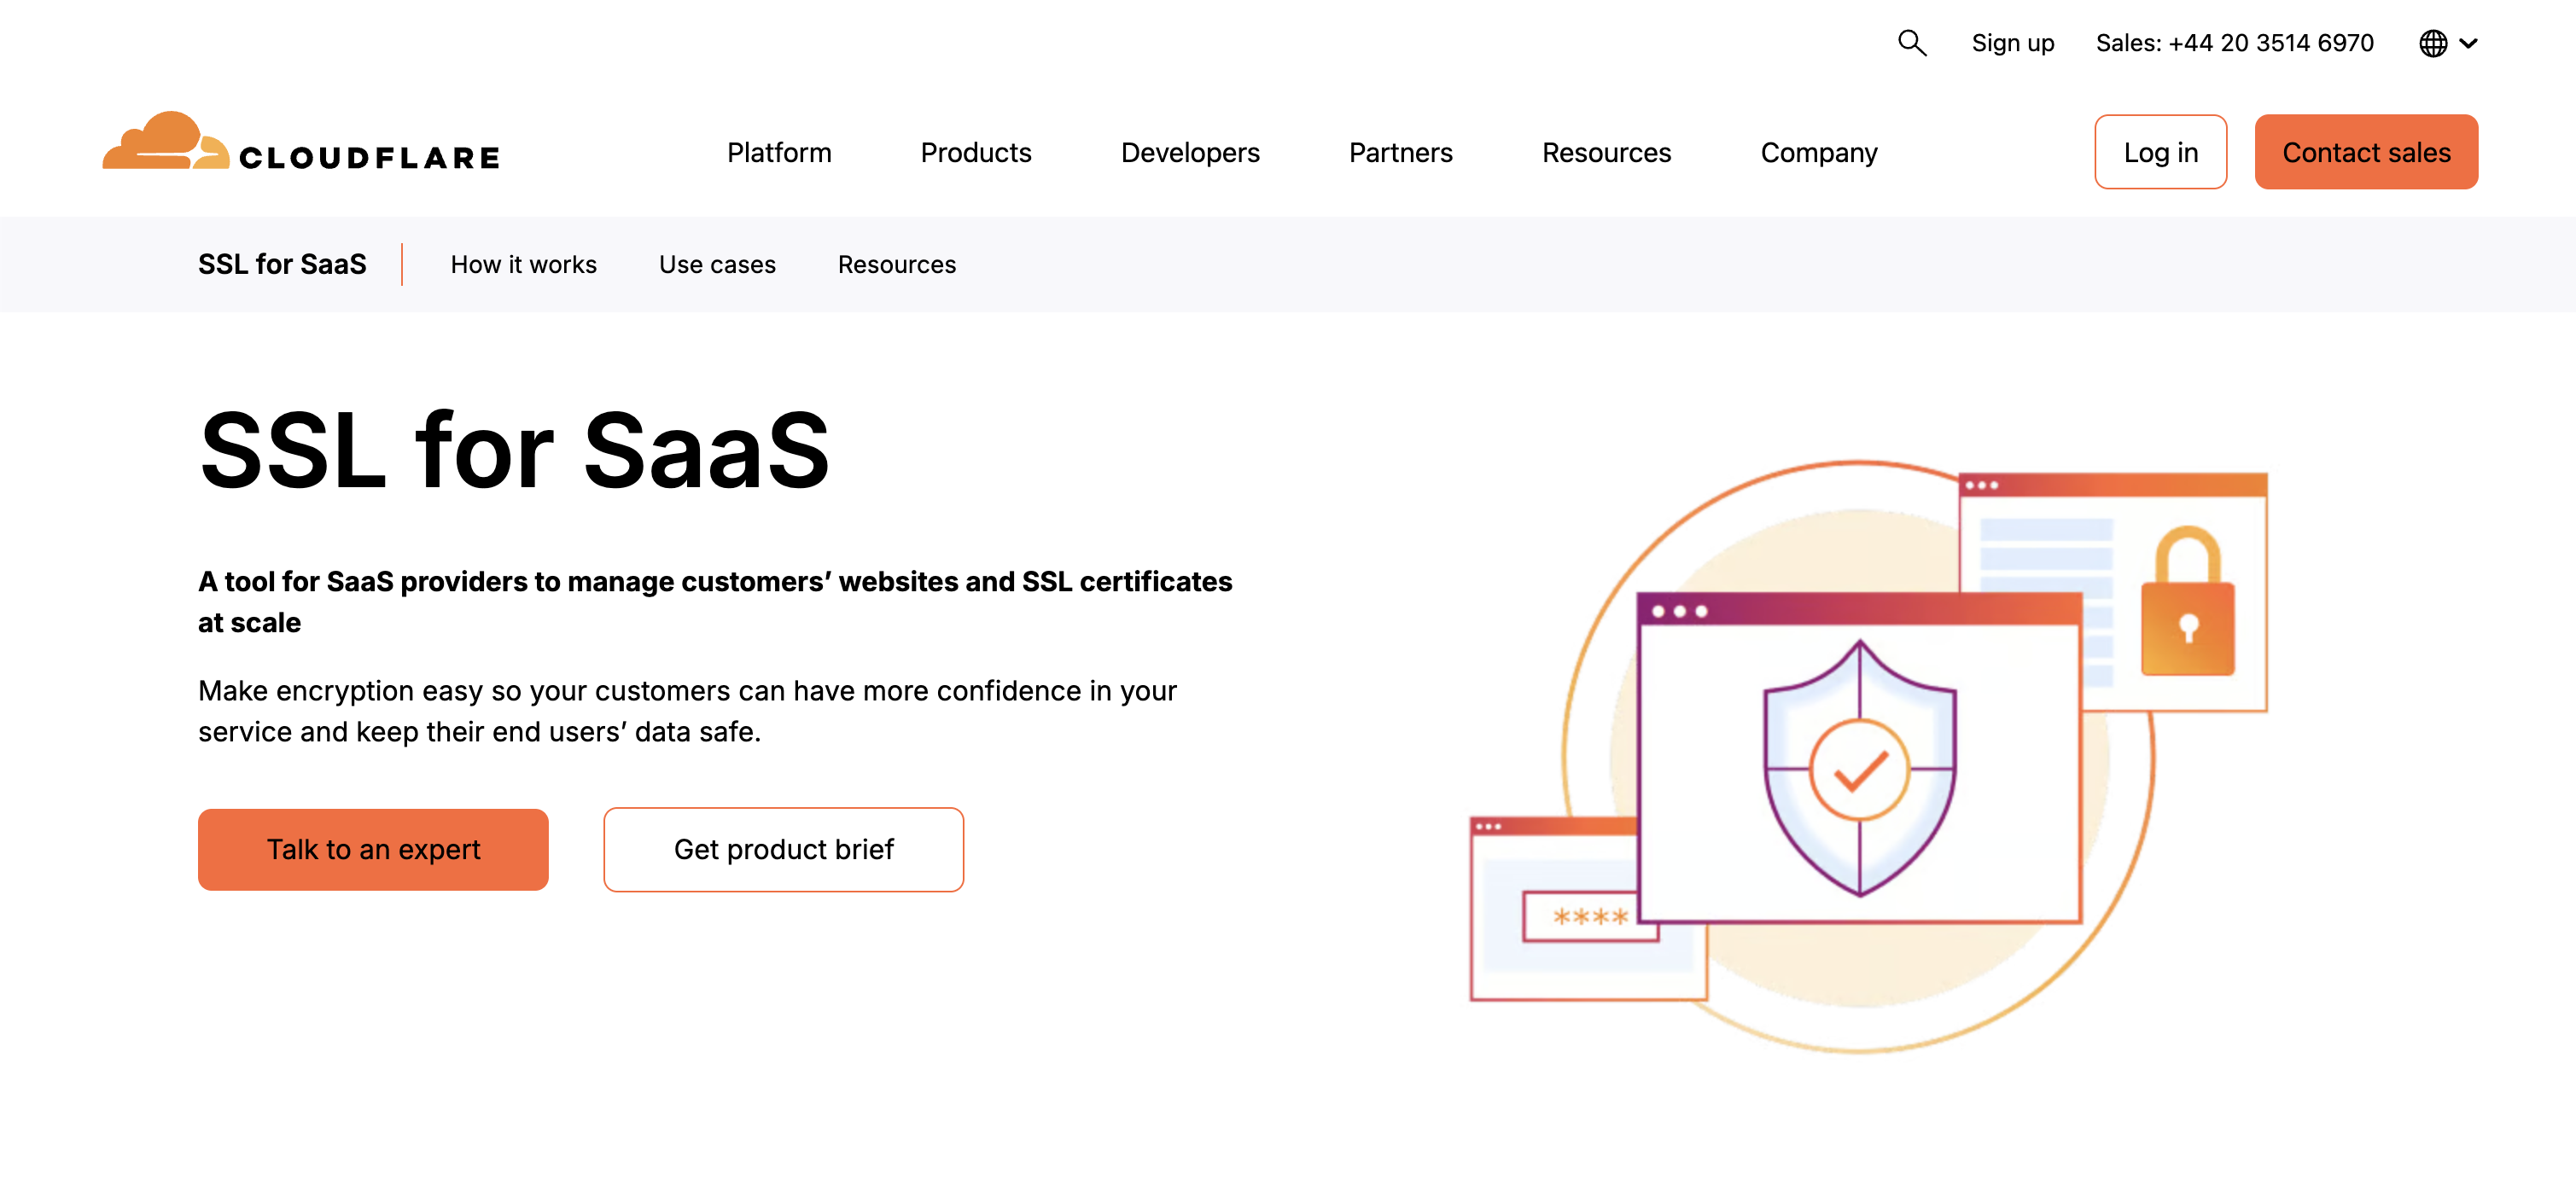The height and width of the screenshot is (1203, 2576).
Task: Click the Sales phone number
Action: pyautogui.click(x=2234, y=43)
